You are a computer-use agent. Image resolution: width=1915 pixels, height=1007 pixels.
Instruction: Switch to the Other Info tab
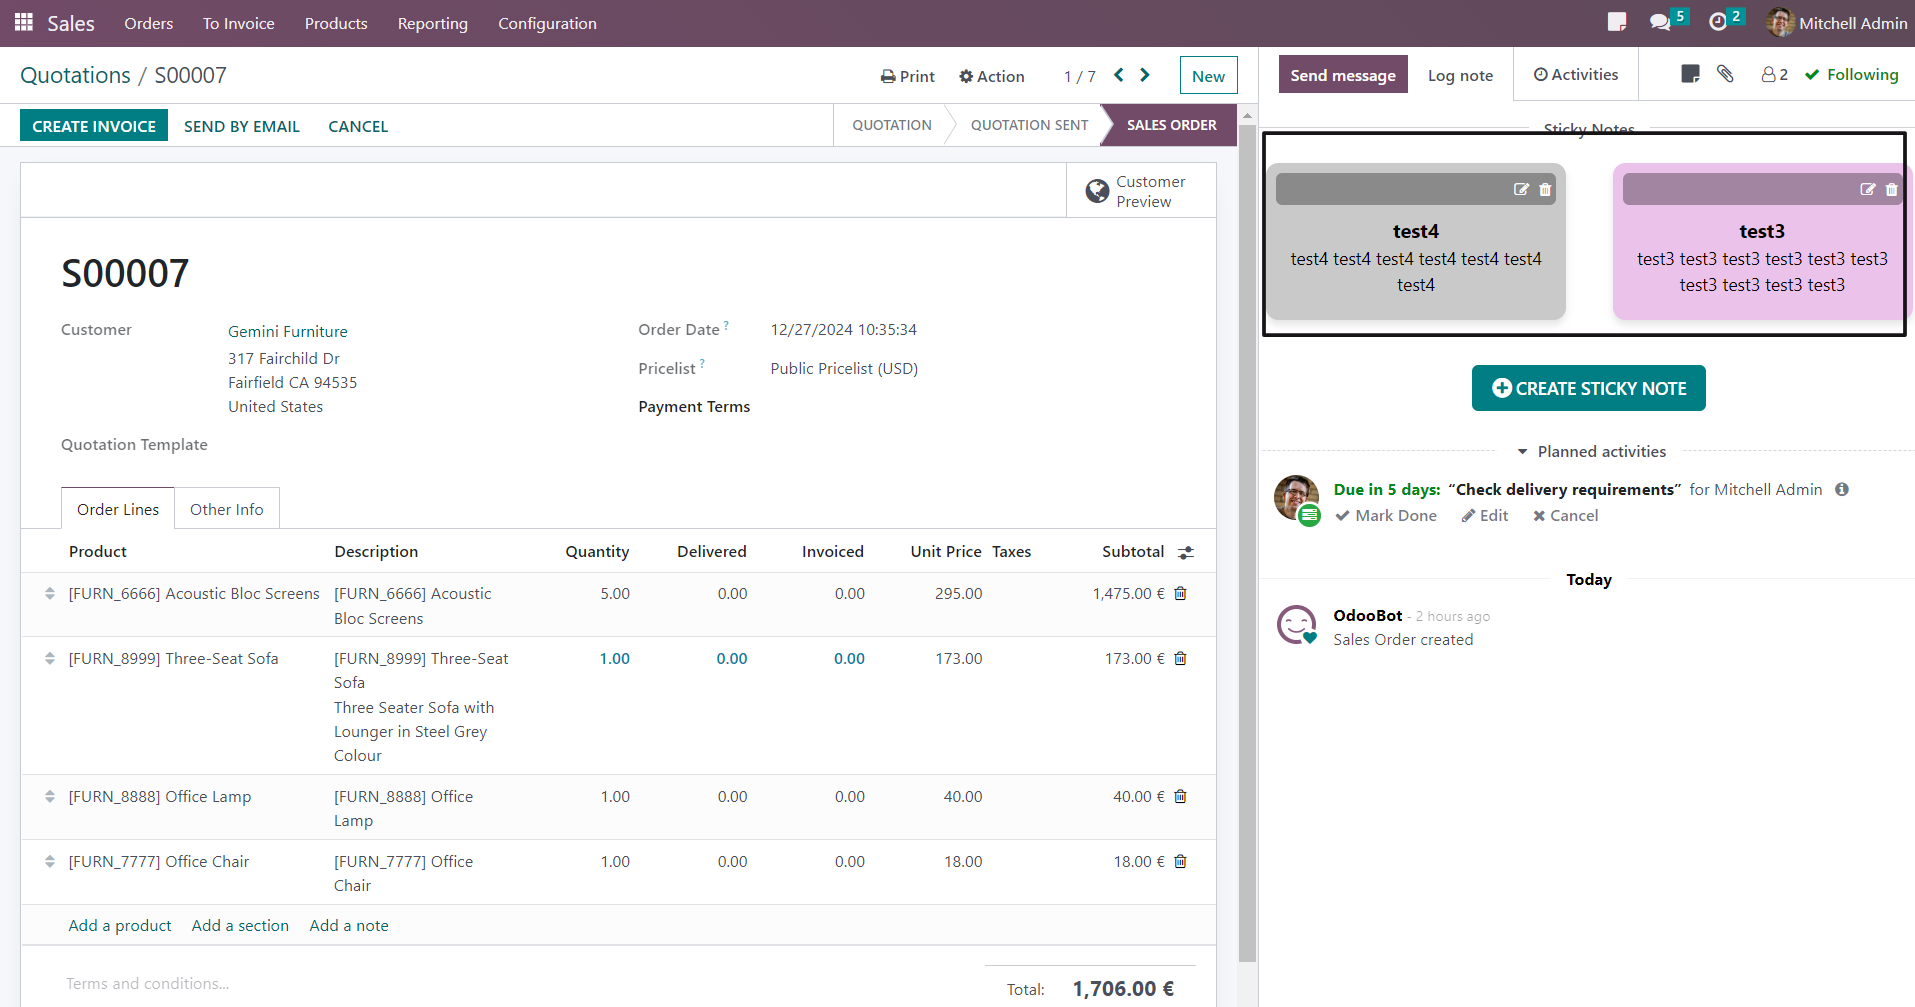click(227, 509)
